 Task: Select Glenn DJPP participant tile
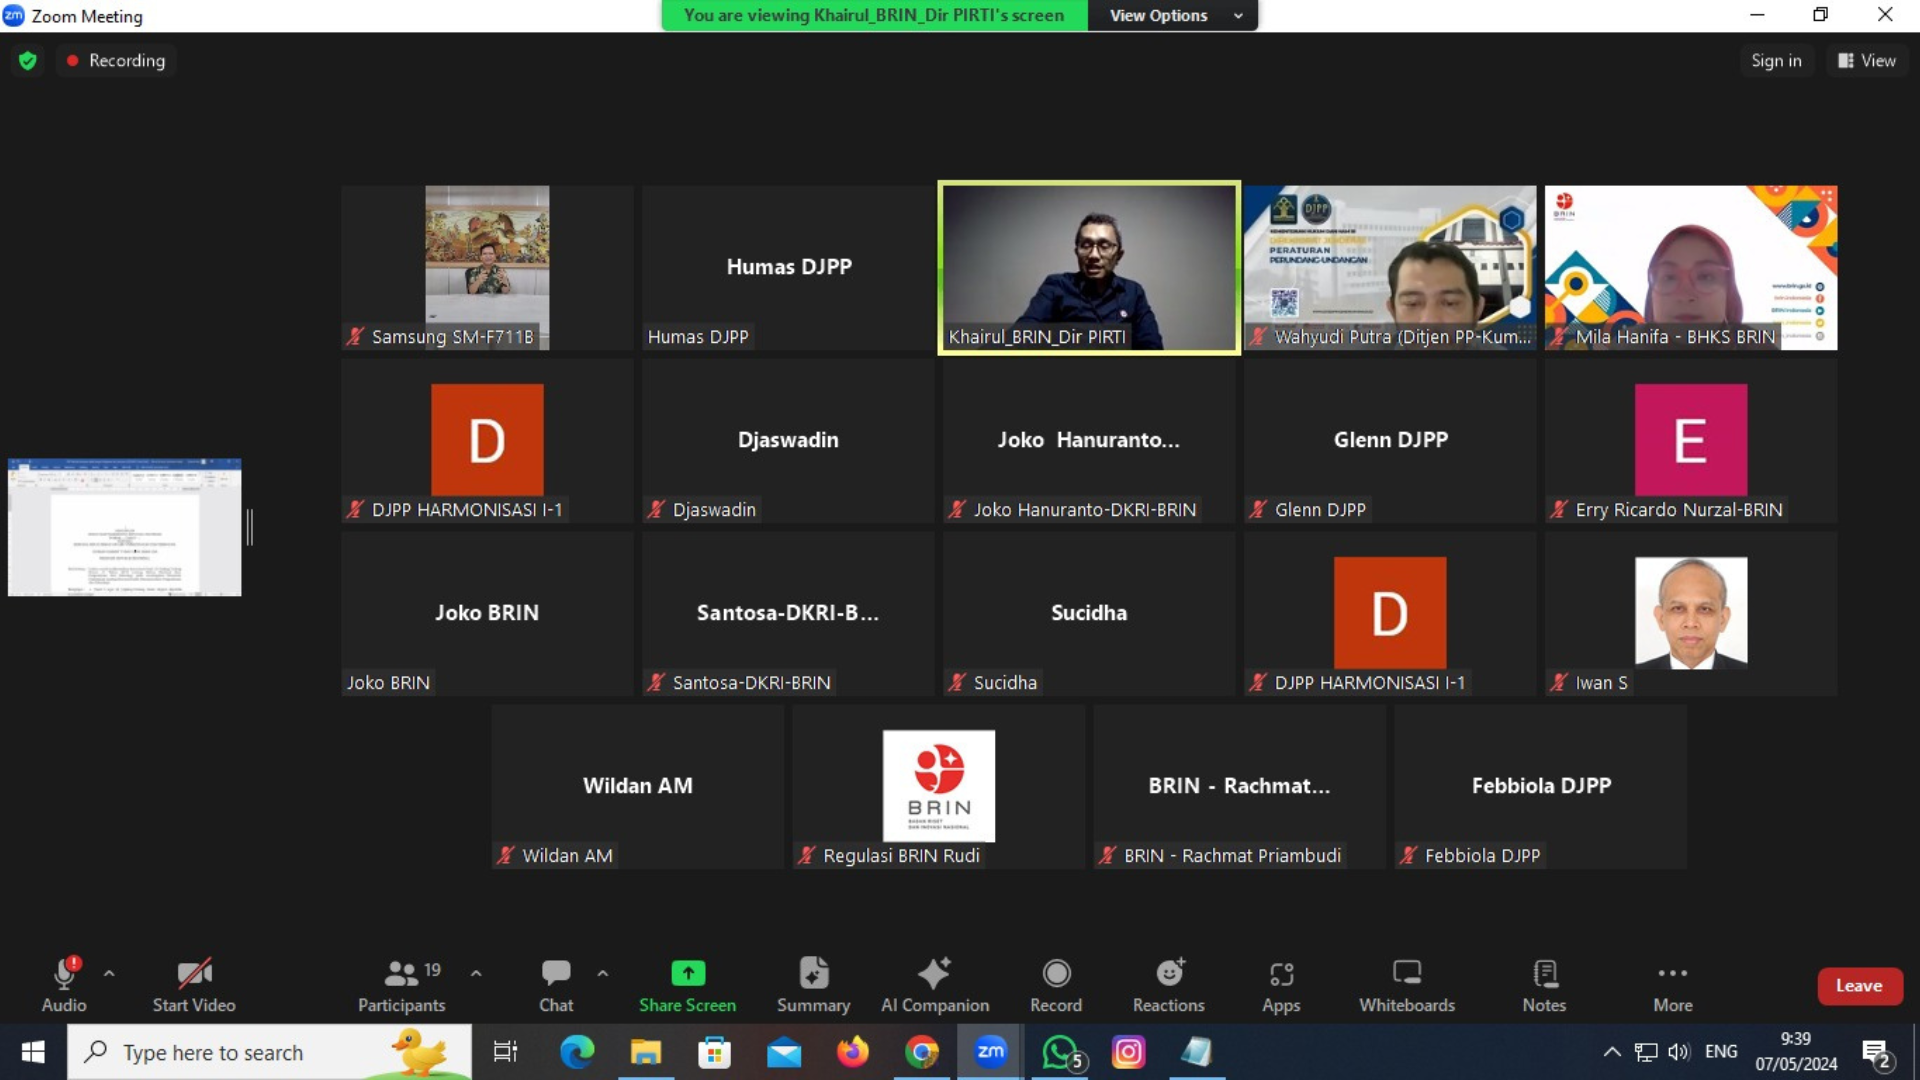(1390, 440)
